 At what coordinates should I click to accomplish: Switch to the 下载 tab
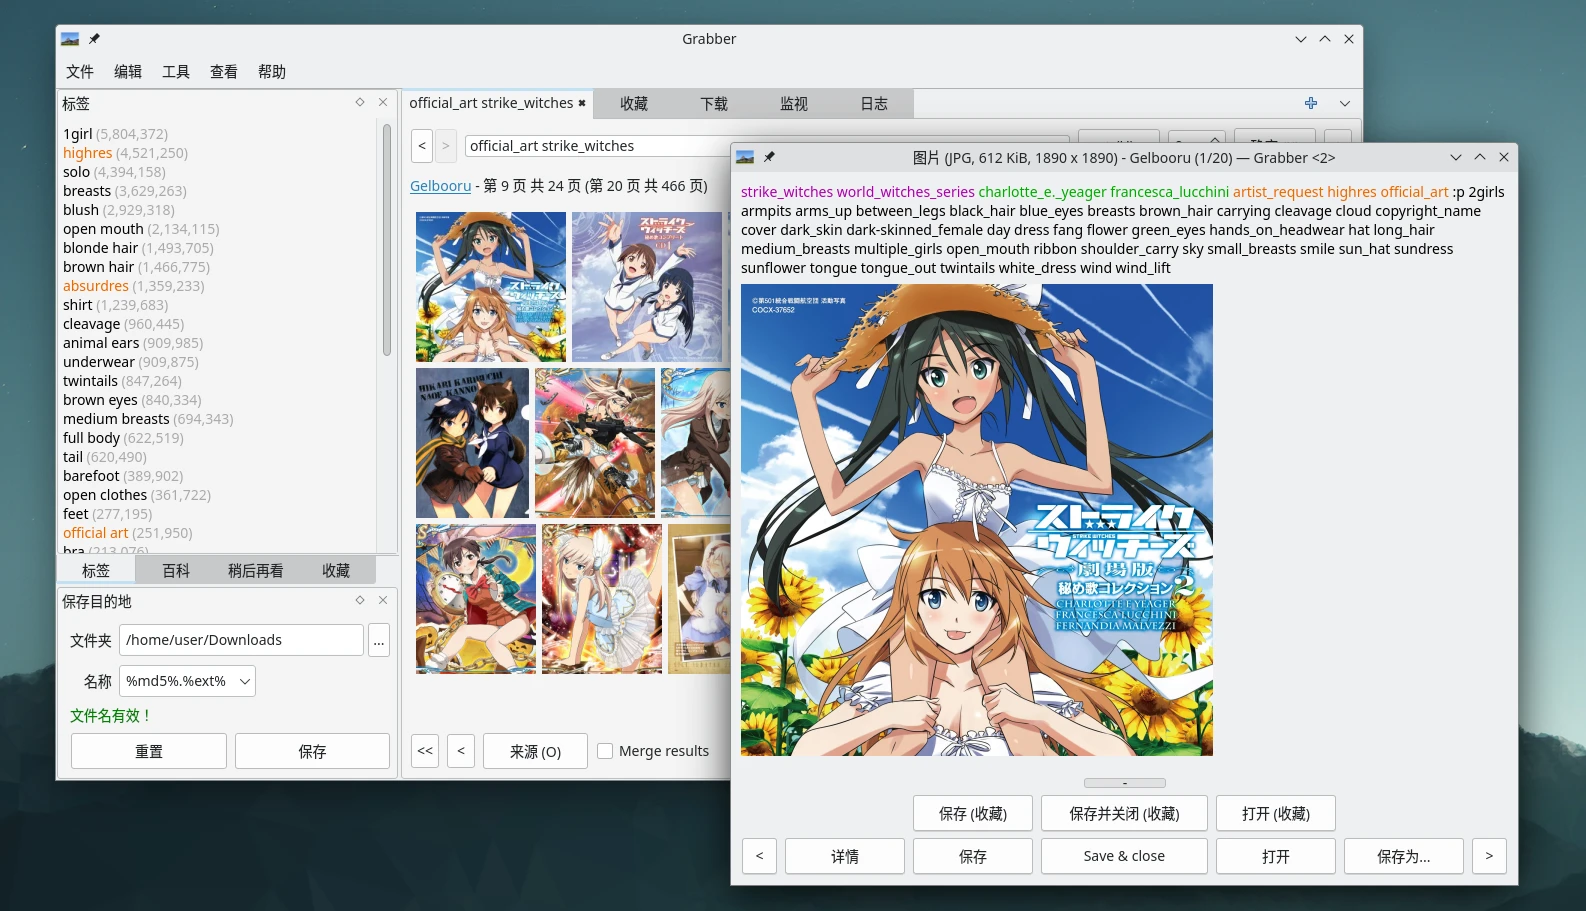click(x=714, y=104)
